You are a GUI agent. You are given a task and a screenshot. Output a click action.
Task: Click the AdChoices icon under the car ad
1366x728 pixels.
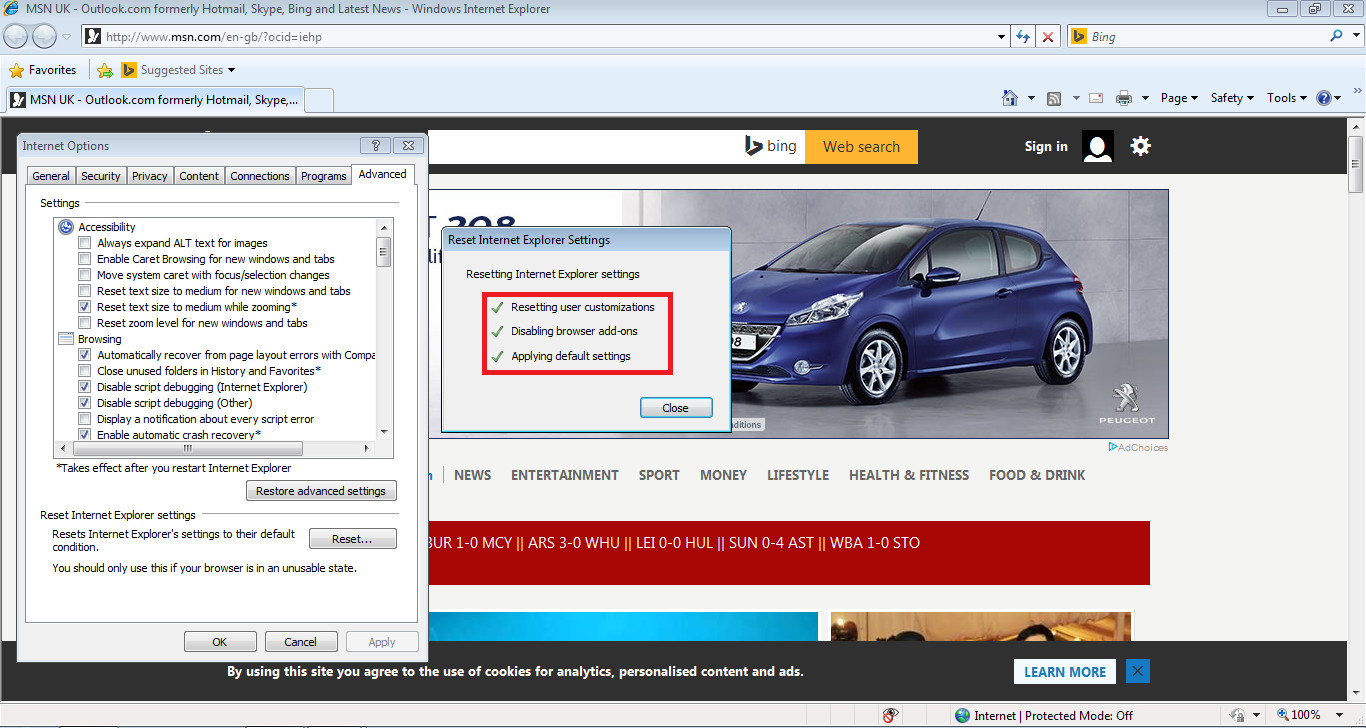pyautogui.click(x=1113, y=447)
